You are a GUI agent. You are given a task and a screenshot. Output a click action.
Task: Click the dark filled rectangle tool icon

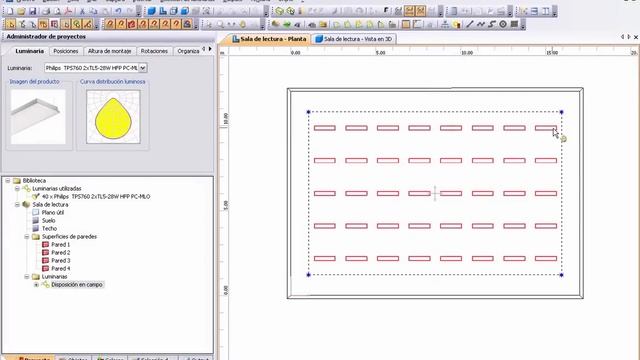[x=514, y=24]
